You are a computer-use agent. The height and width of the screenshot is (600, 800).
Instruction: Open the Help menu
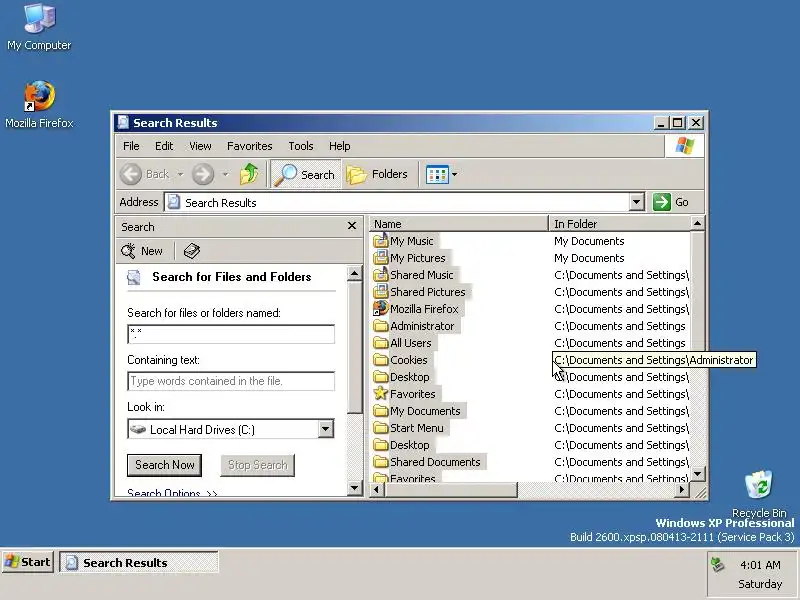point(339,146)
